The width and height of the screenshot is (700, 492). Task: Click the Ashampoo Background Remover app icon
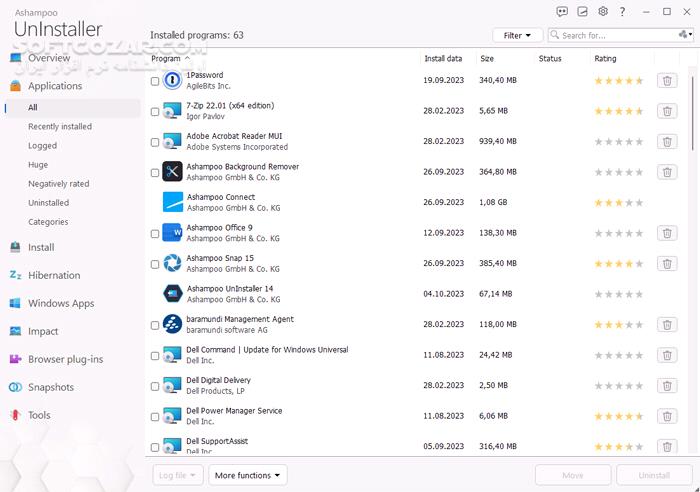172,171
